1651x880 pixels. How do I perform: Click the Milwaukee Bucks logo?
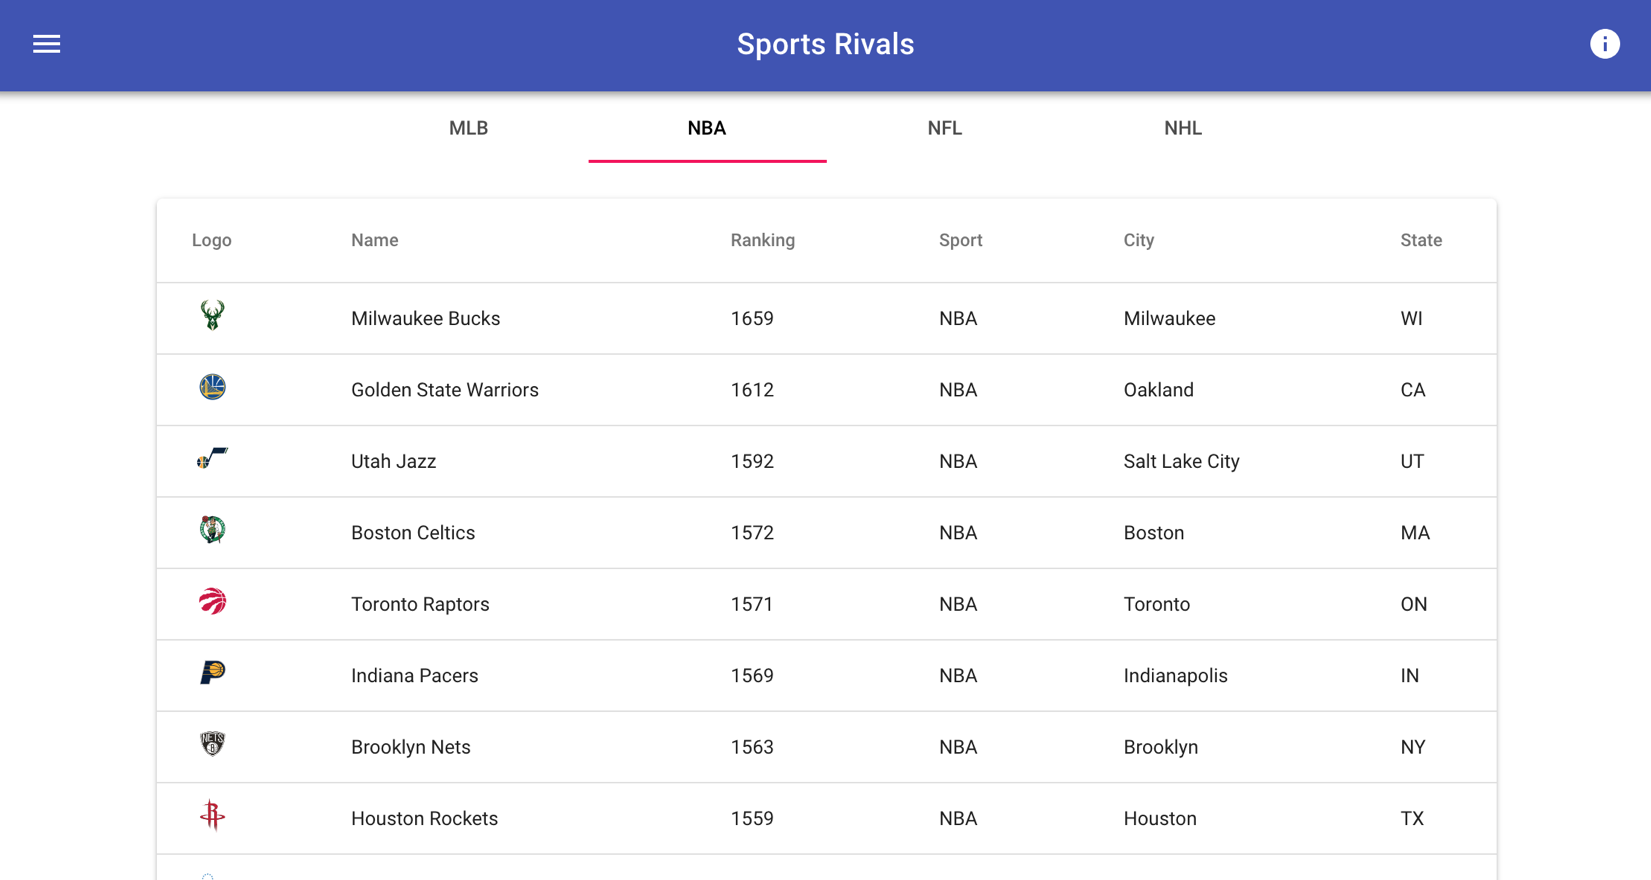[212, 316]
